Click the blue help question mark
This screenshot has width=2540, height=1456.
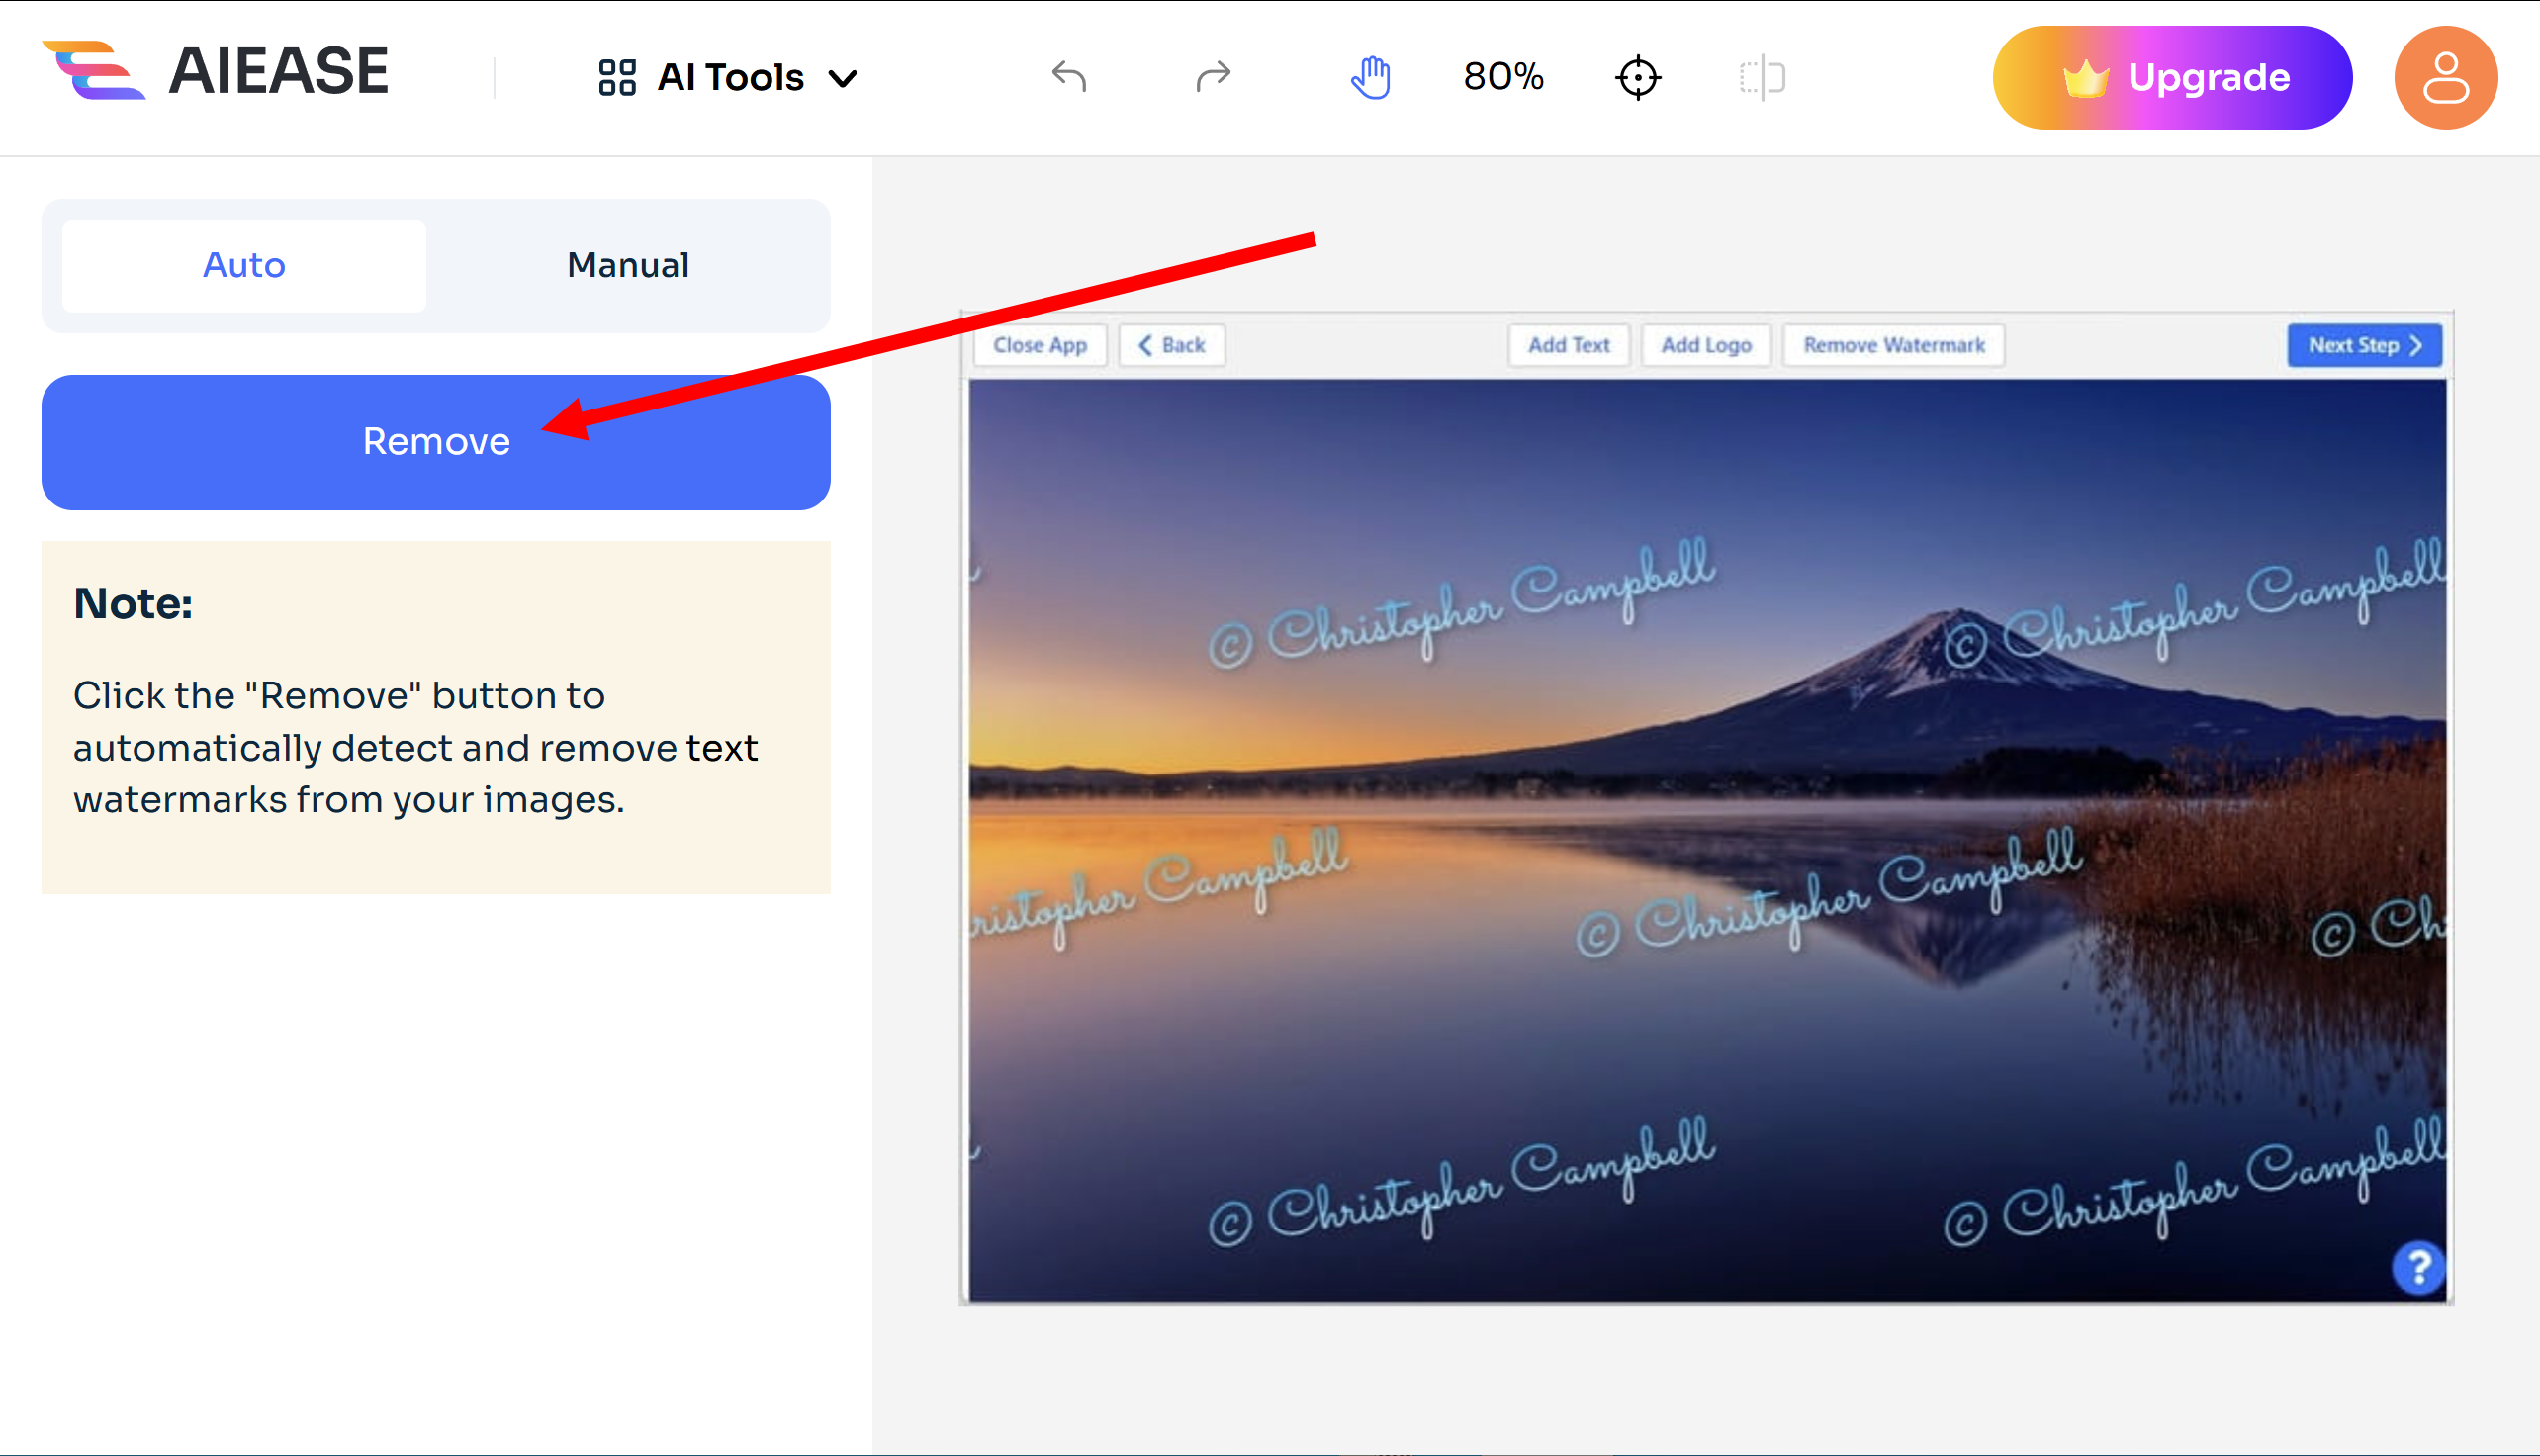tap(2418, 1268)
